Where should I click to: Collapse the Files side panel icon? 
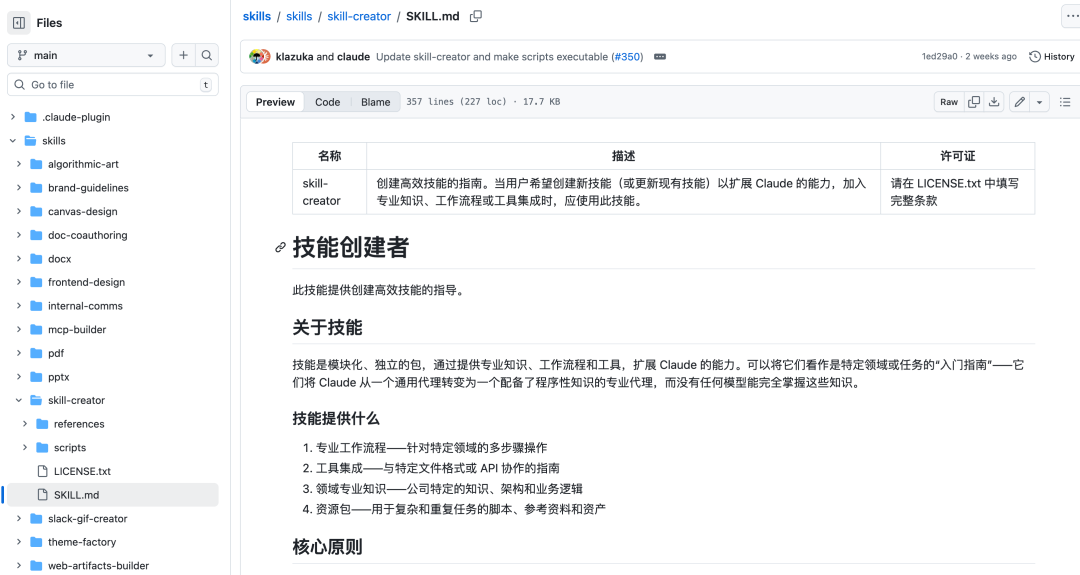click(19, 23)
